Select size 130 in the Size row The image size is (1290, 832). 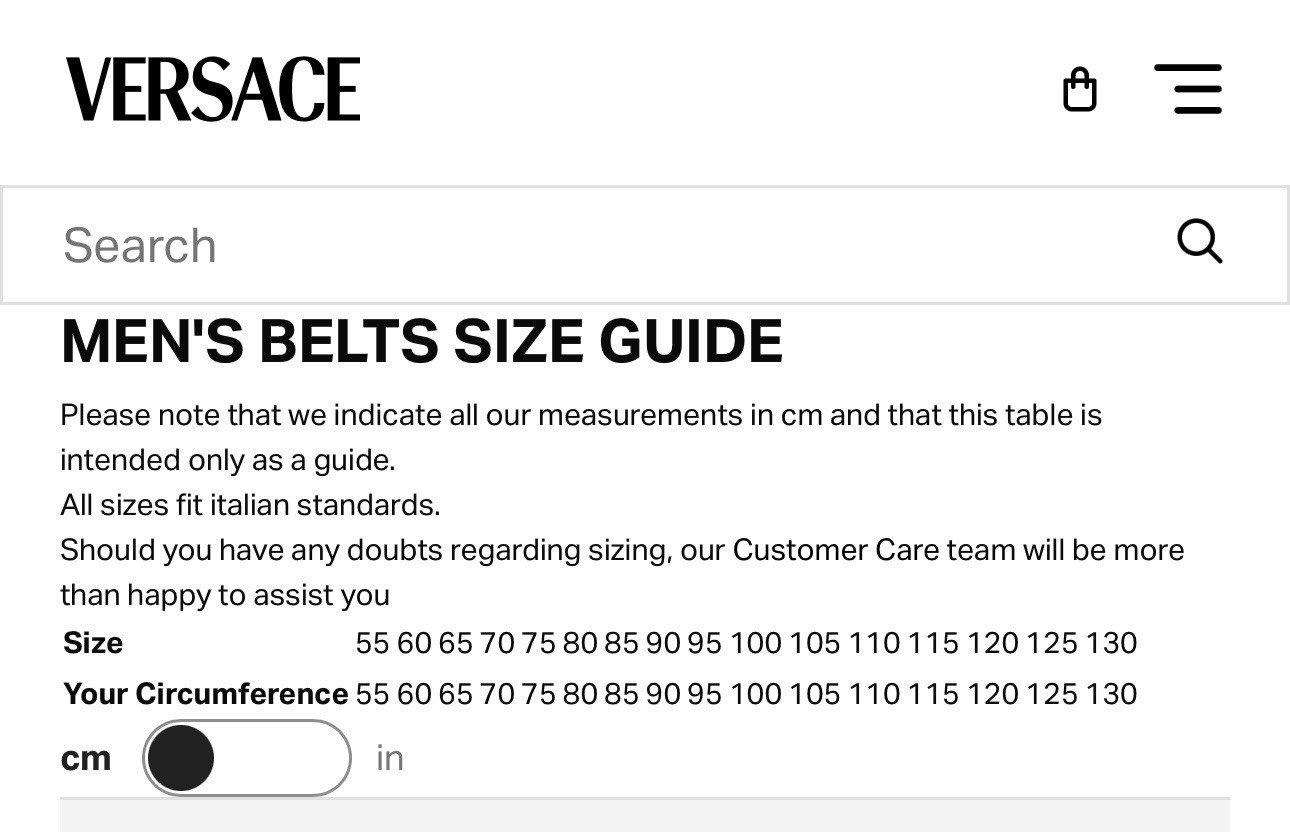pyautogui.click(x=1111, y=643)
